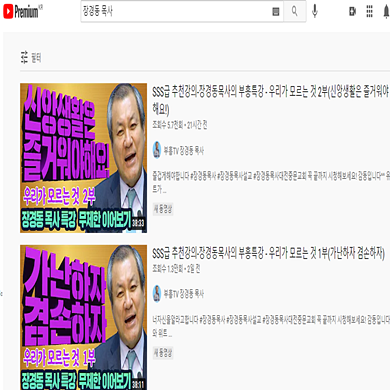Open the 신앙생활은 즐거워야해요 video thumbnail
Image resolution: width=390 pixels, height=390 pixels.
(83, 158)
